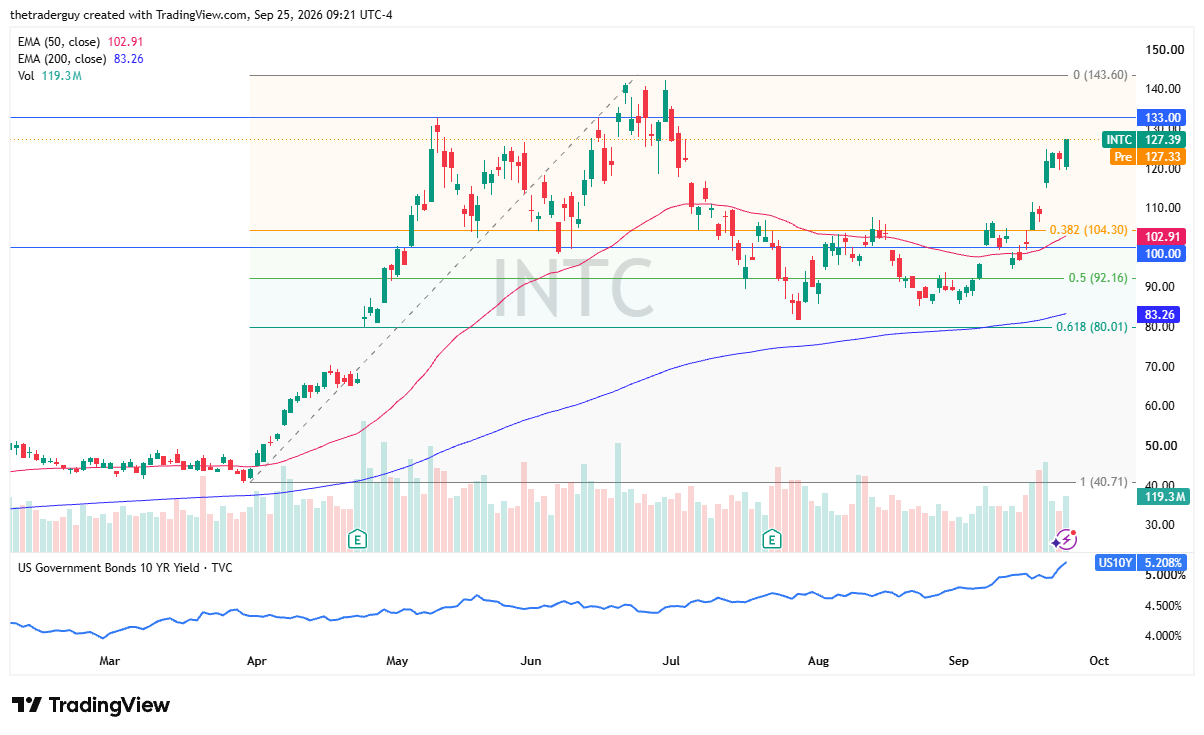Click the 'Jun' date axis label
This screenshot has height=735, width=1204.
click(x=531, y=661)
